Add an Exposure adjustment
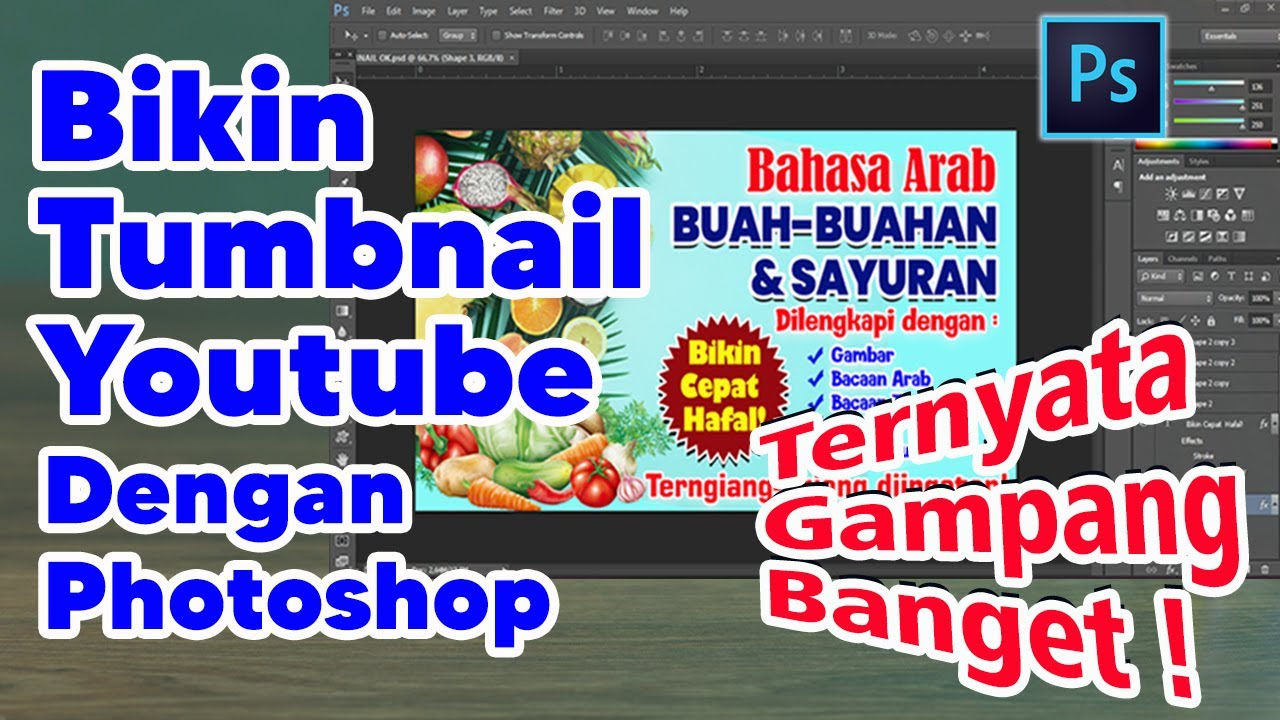 (1222, 194)
